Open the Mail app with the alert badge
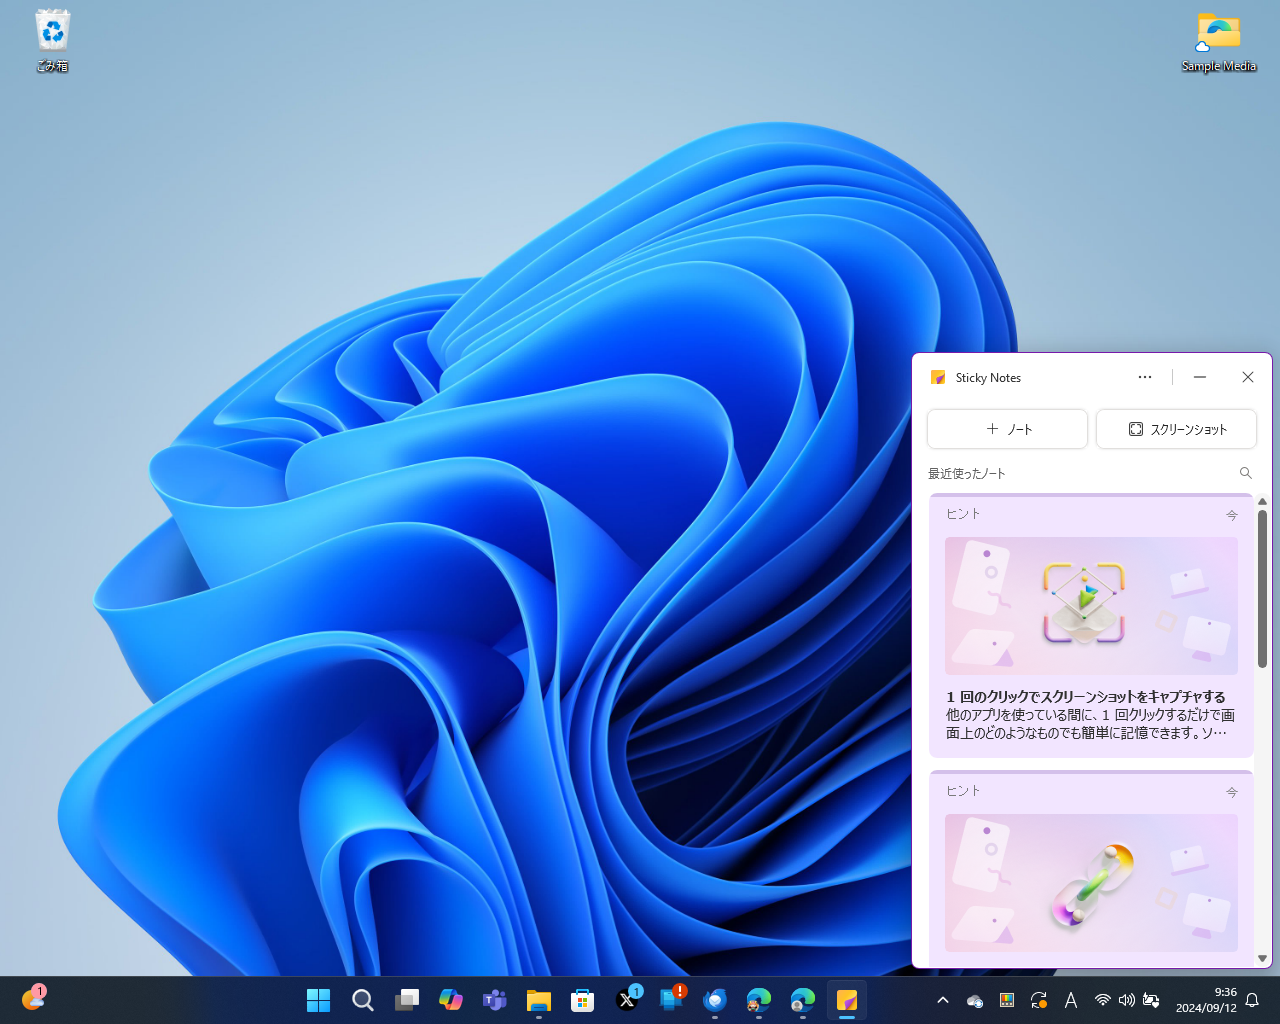Image resolution: width=1280 pixels, height=1024 pixels. point(670,999)
